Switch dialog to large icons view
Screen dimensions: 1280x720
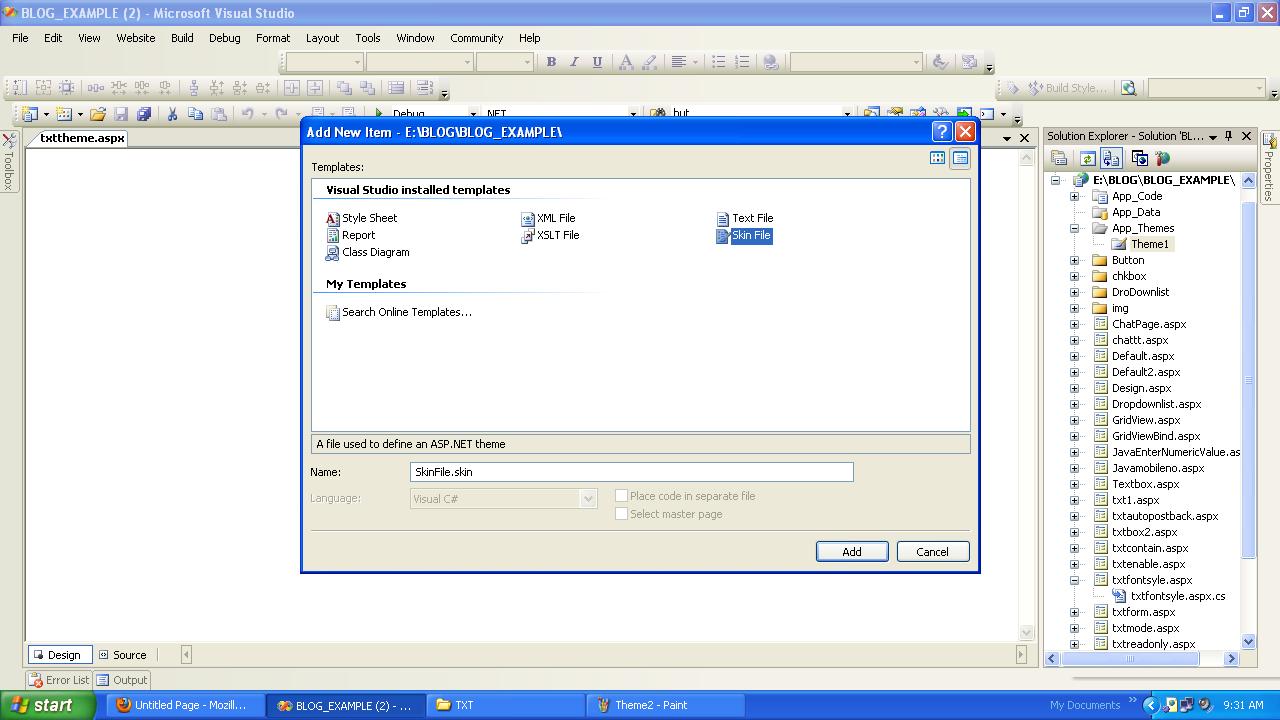click(938, 158)
